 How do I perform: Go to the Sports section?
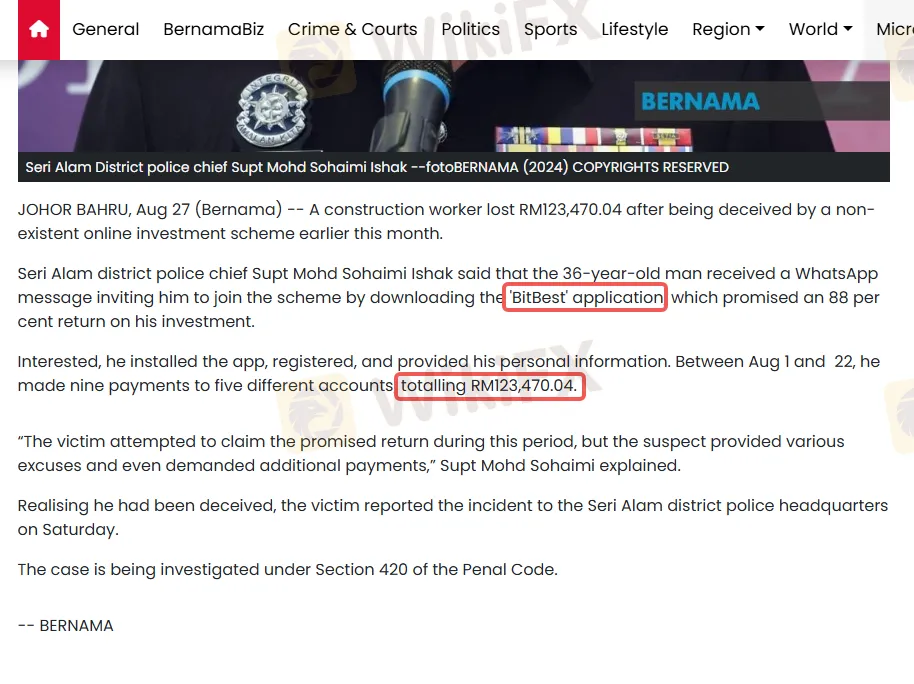click(550, 29)
